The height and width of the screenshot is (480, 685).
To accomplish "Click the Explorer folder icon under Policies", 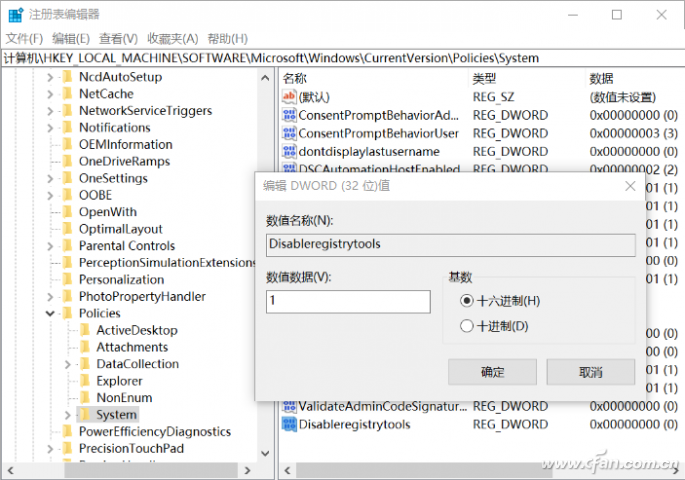I will tap(86, 380).
